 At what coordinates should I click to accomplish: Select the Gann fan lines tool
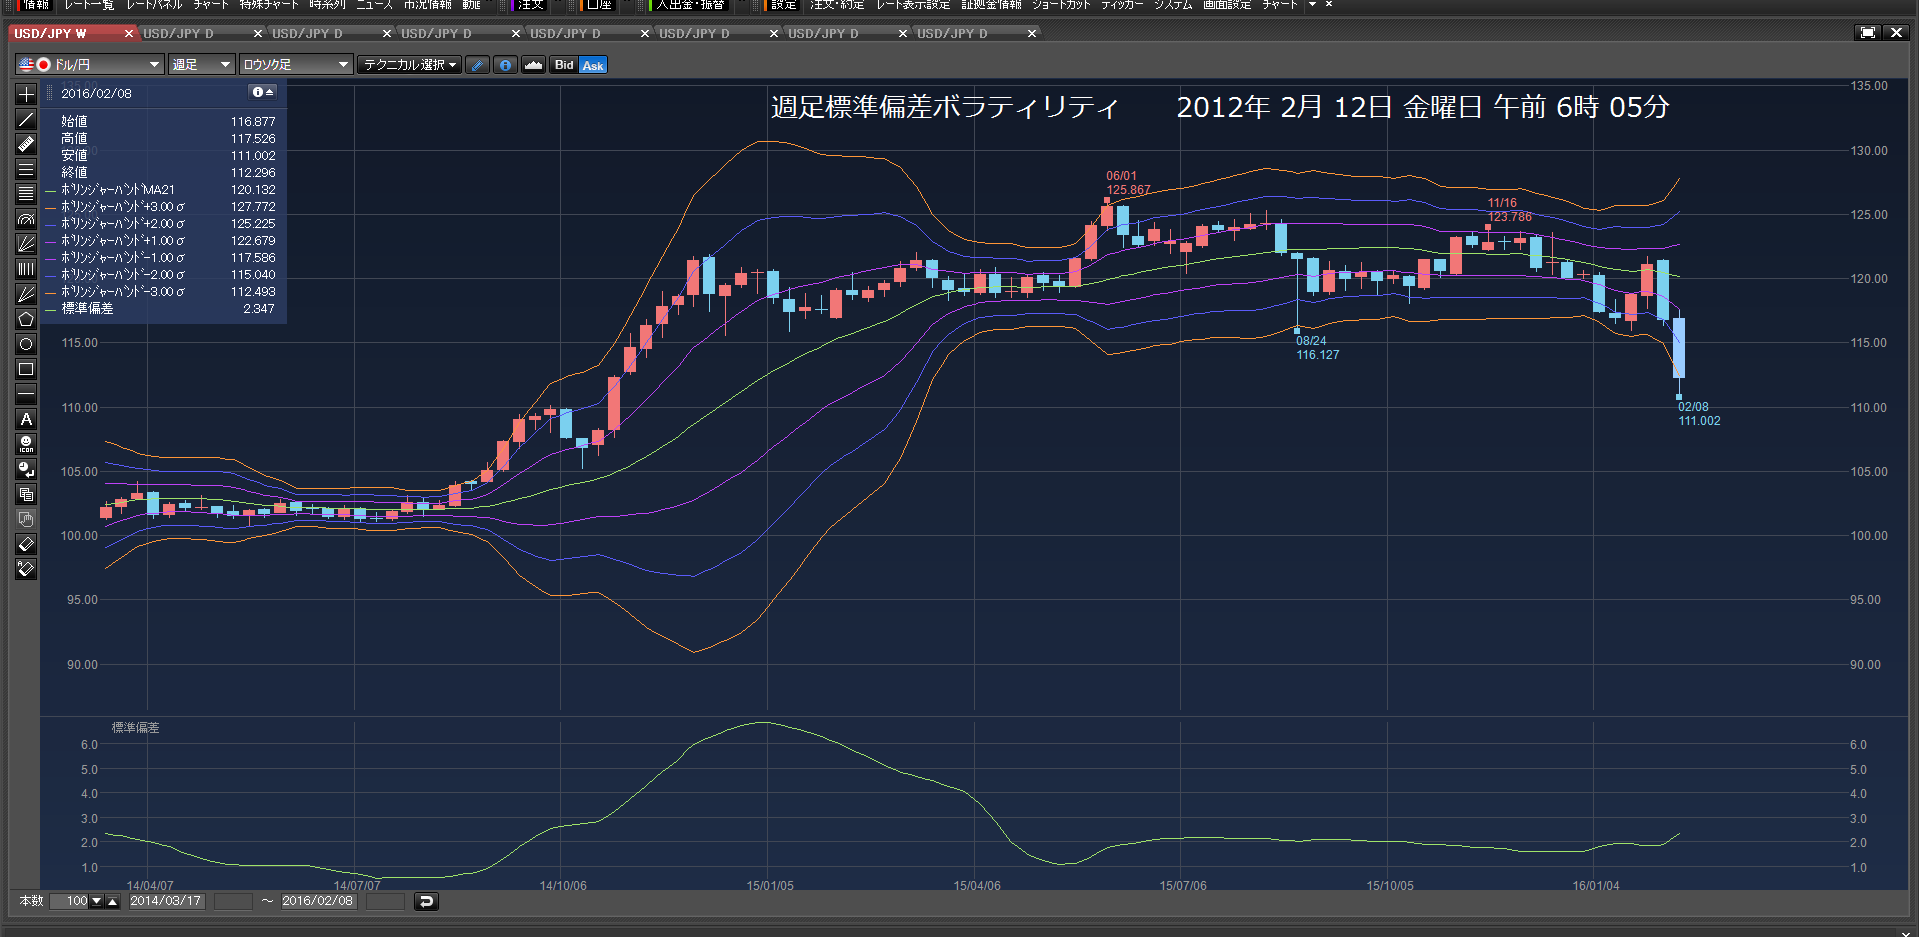pos(26,294)
